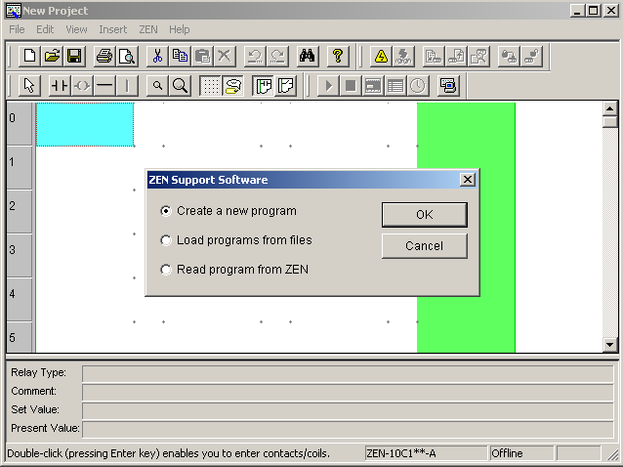Screen dimensions: 623x467
Task: Select the coil insert tool icon
Action: [82, 85]
